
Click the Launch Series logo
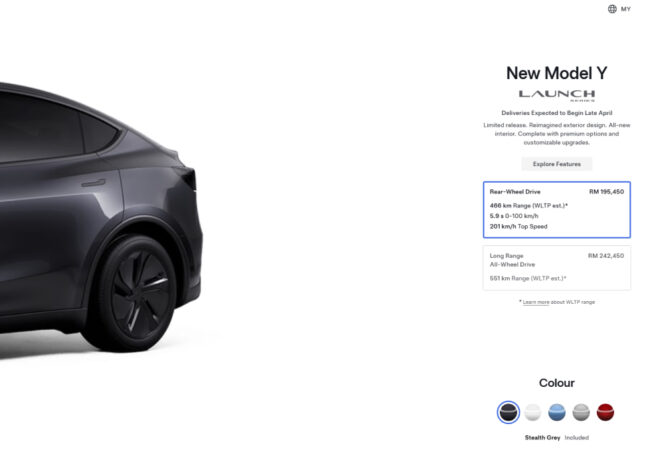point(557,95)
